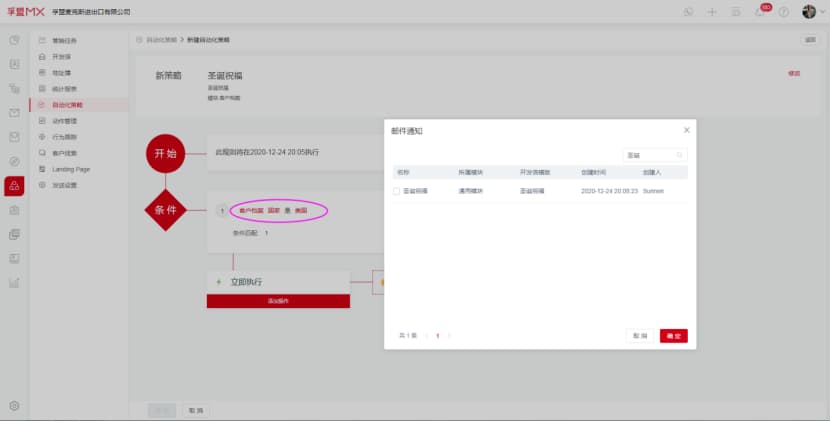This screenshot has height=421, width=830.
Task: Click the search input field in dialog
Action: (x=648, y=155)
